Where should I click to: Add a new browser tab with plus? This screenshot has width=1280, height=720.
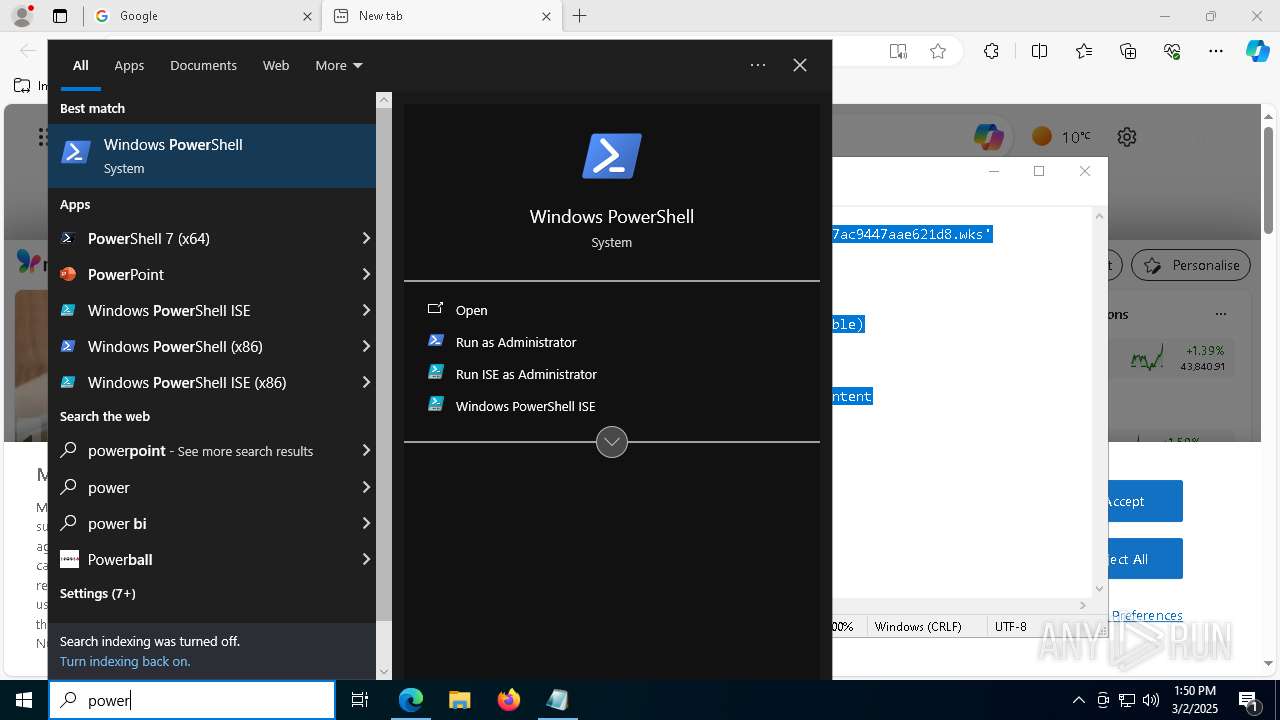click(x=580, y=16)
